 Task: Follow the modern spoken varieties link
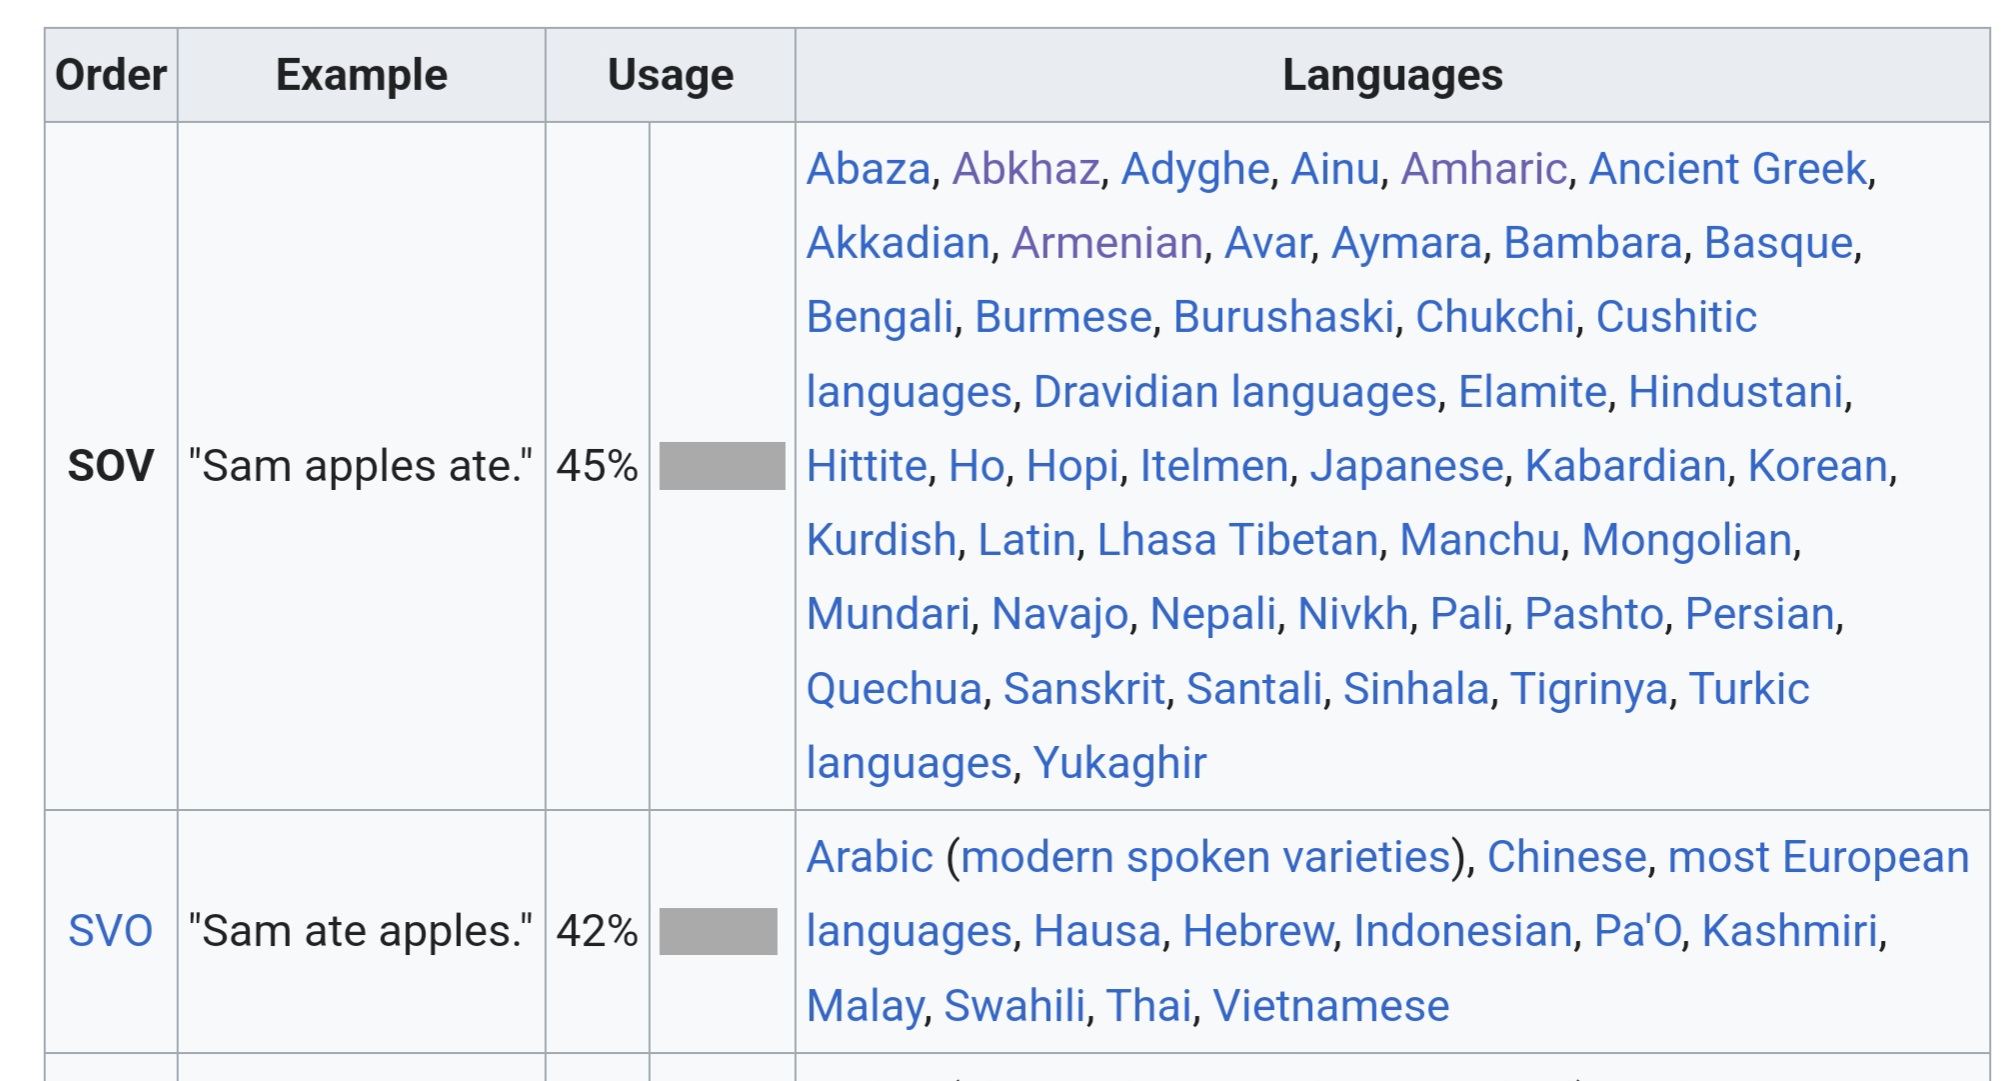coord(1206,857)
